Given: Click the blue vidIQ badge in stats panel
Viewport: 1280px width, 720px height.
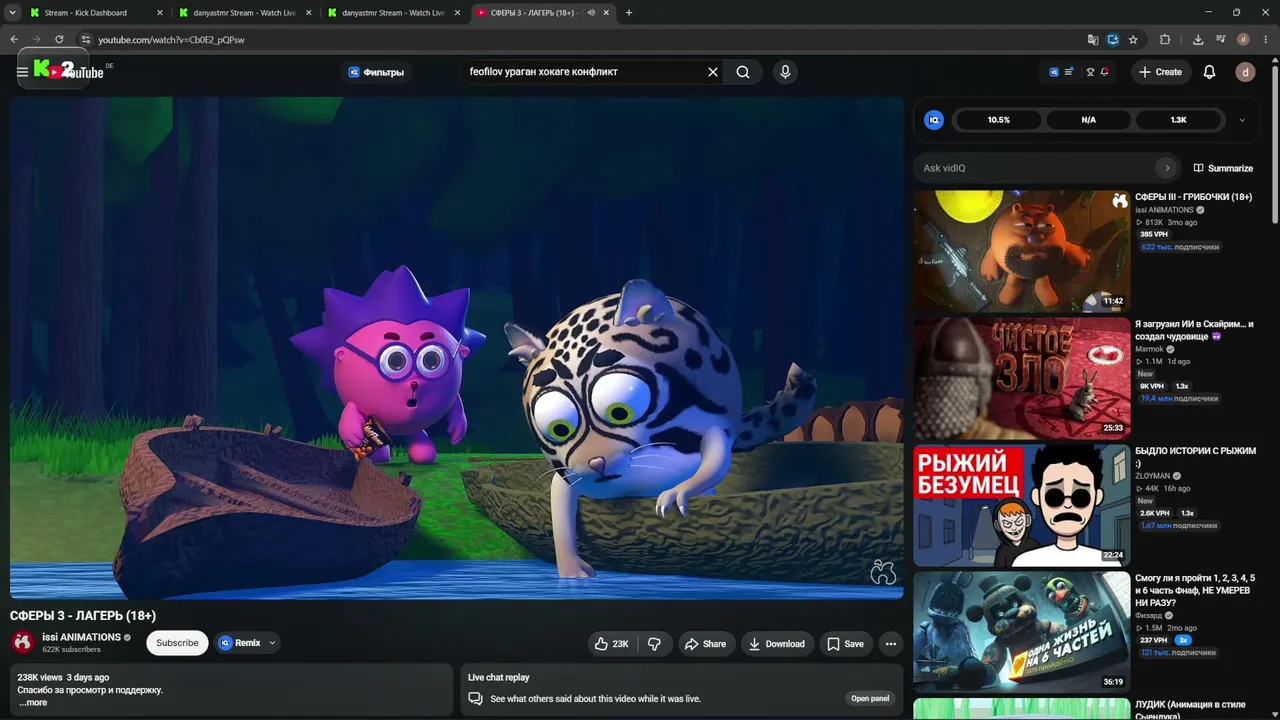Looking at the screenshot, I should 934,120.
